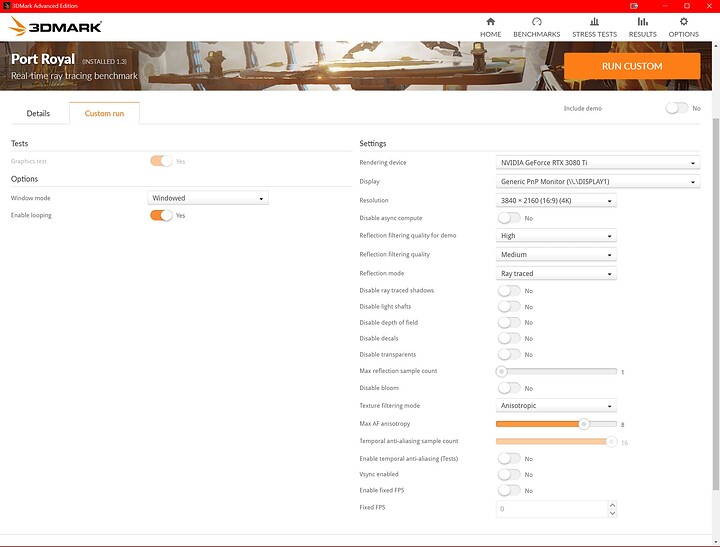Click the scrollbar up arrow
This screenshot has height=547, width=720.
point(716,46)
